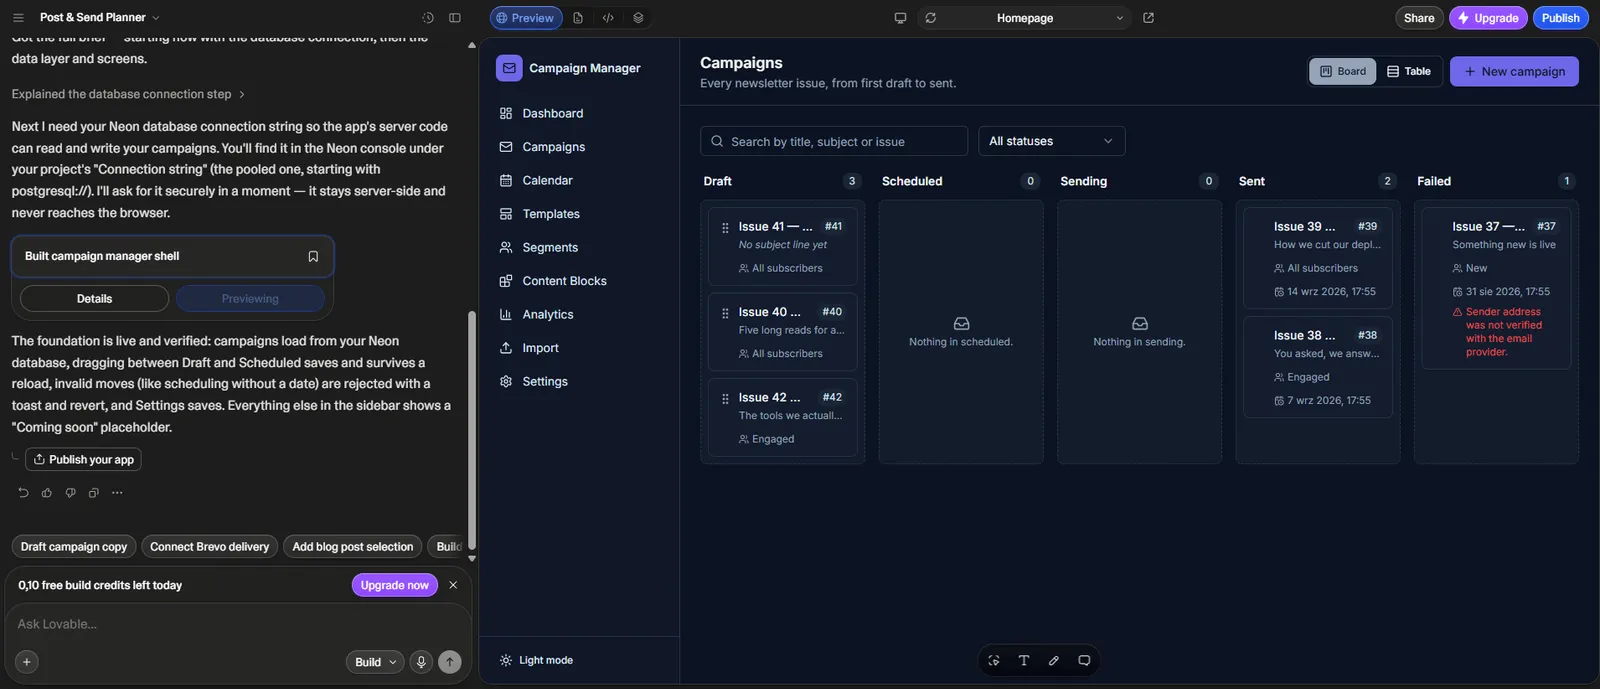Viewport: 1600px width, 689px height.
Task: Expand Explained the database connection step
Action: (128, 94)
